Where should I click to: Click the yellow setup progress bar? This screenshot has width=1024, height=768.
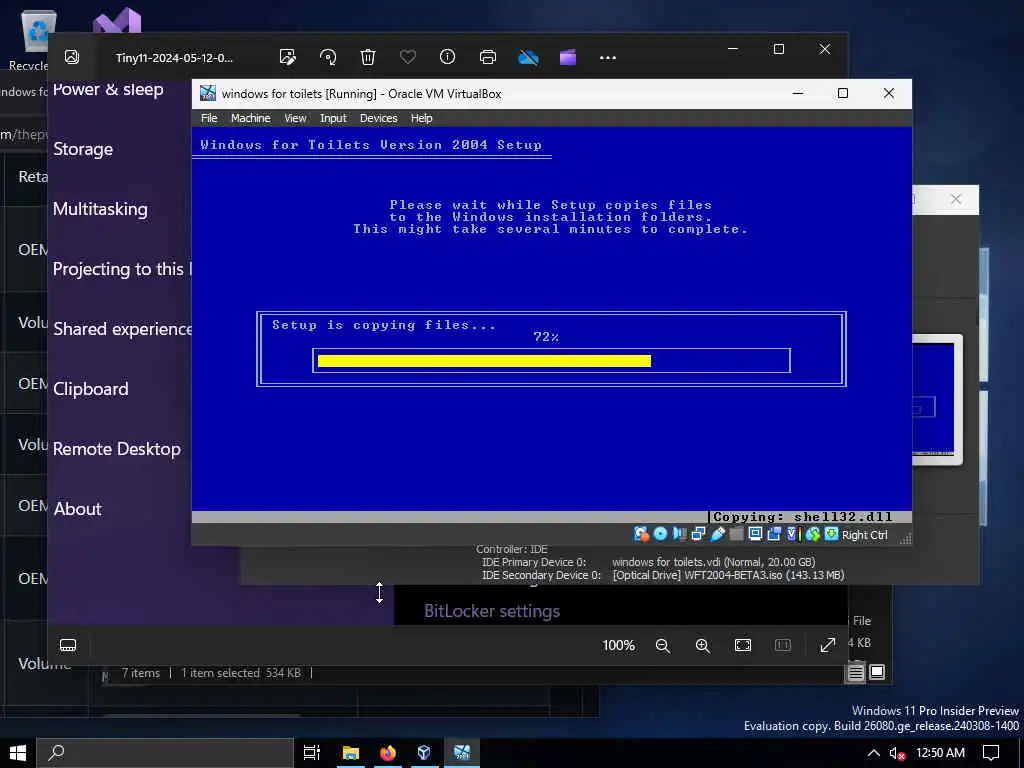pos(484,361)
